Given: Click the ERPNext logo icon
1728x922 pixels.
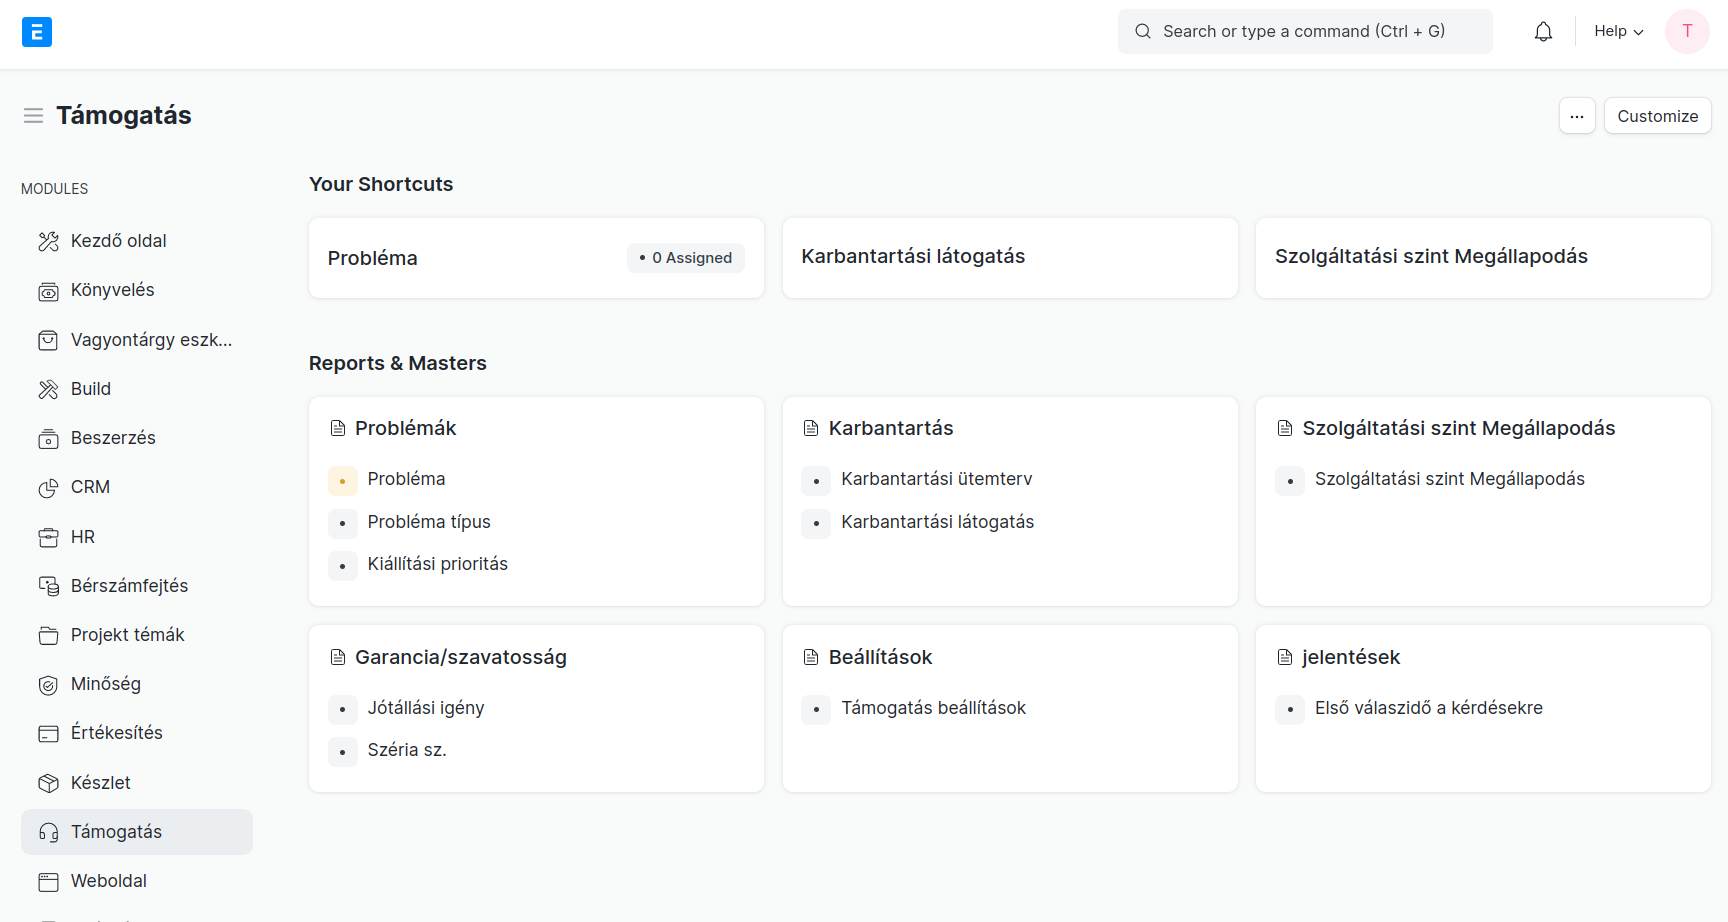Looking at the screenshot, I should [x=37, y=32].
